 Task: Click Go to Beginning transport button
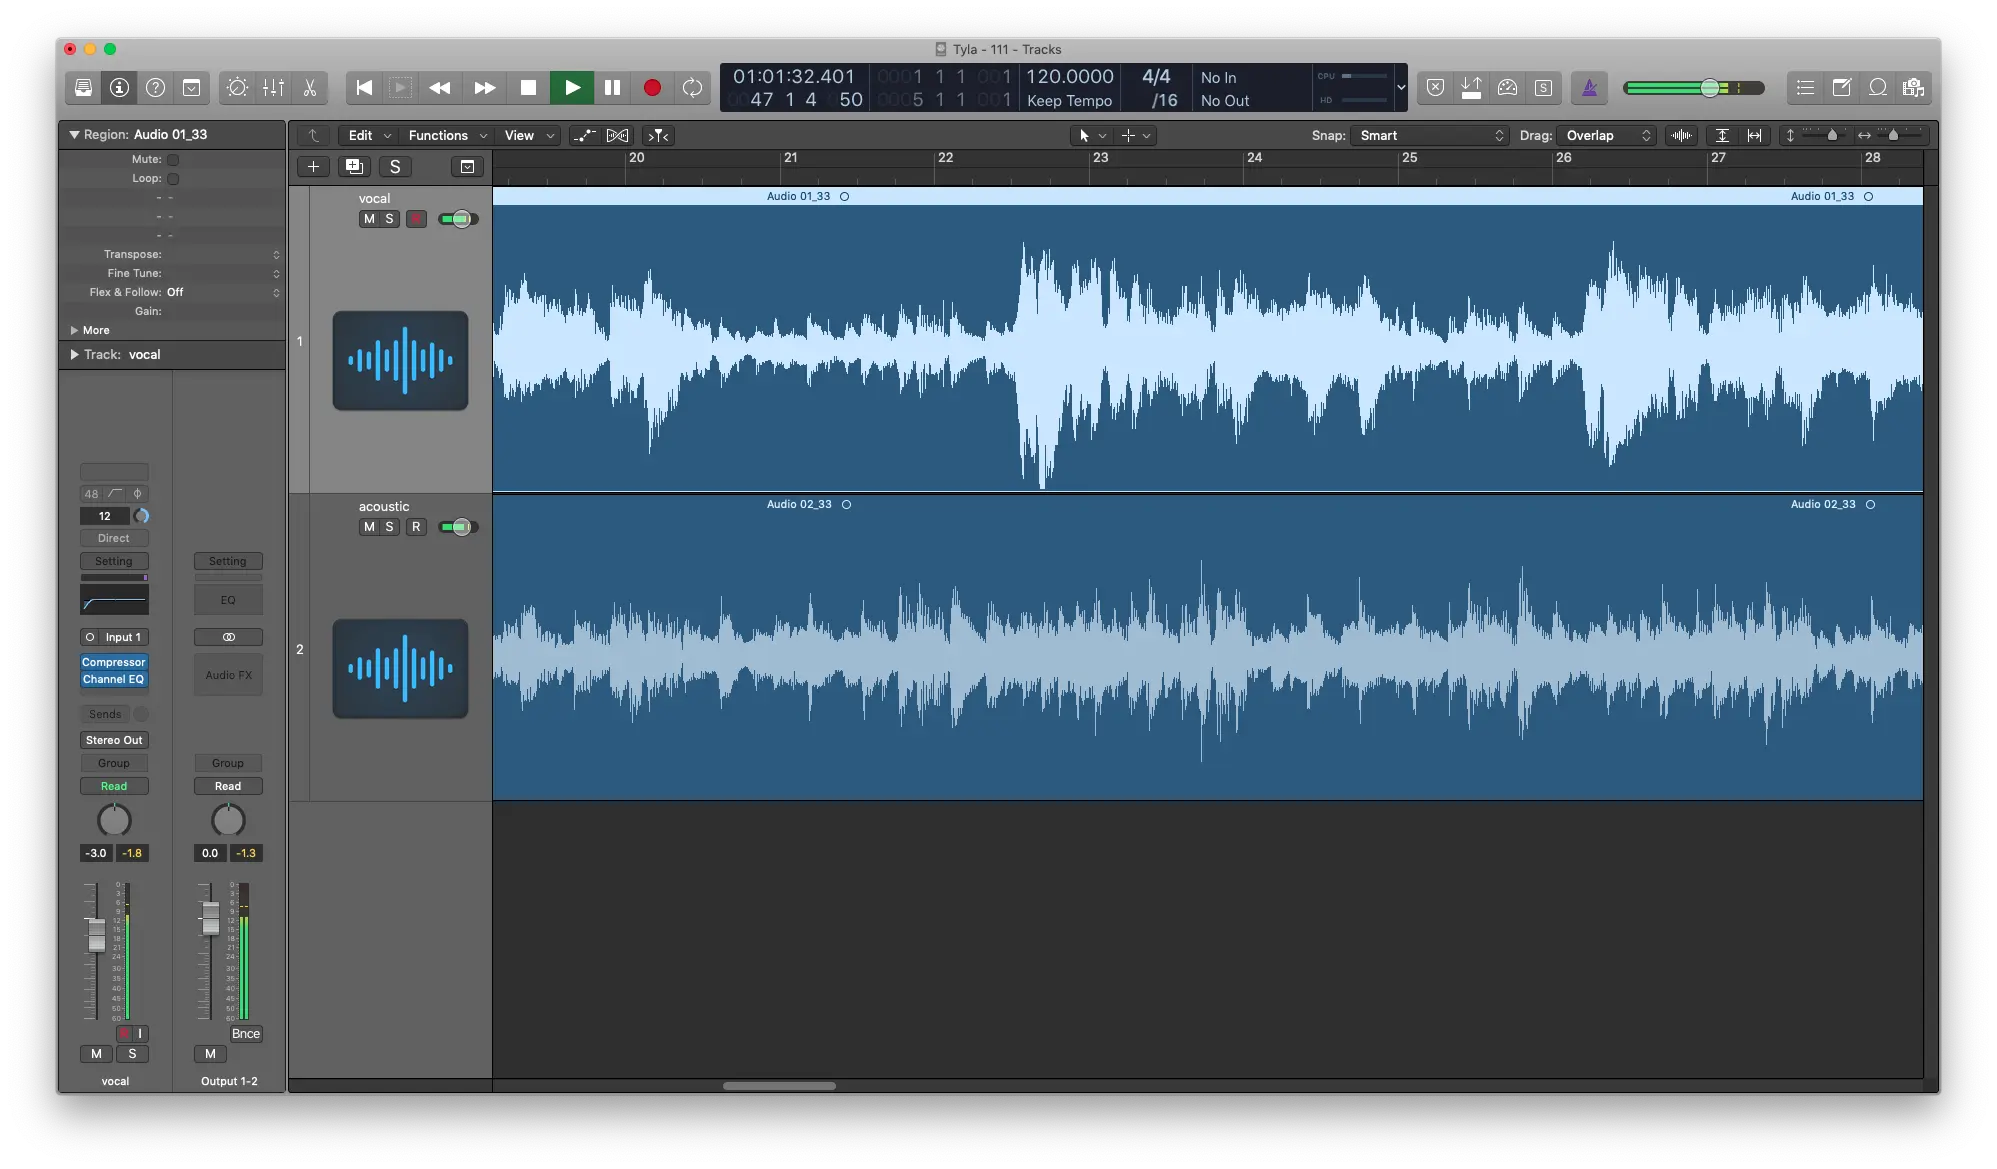[364, 88]
